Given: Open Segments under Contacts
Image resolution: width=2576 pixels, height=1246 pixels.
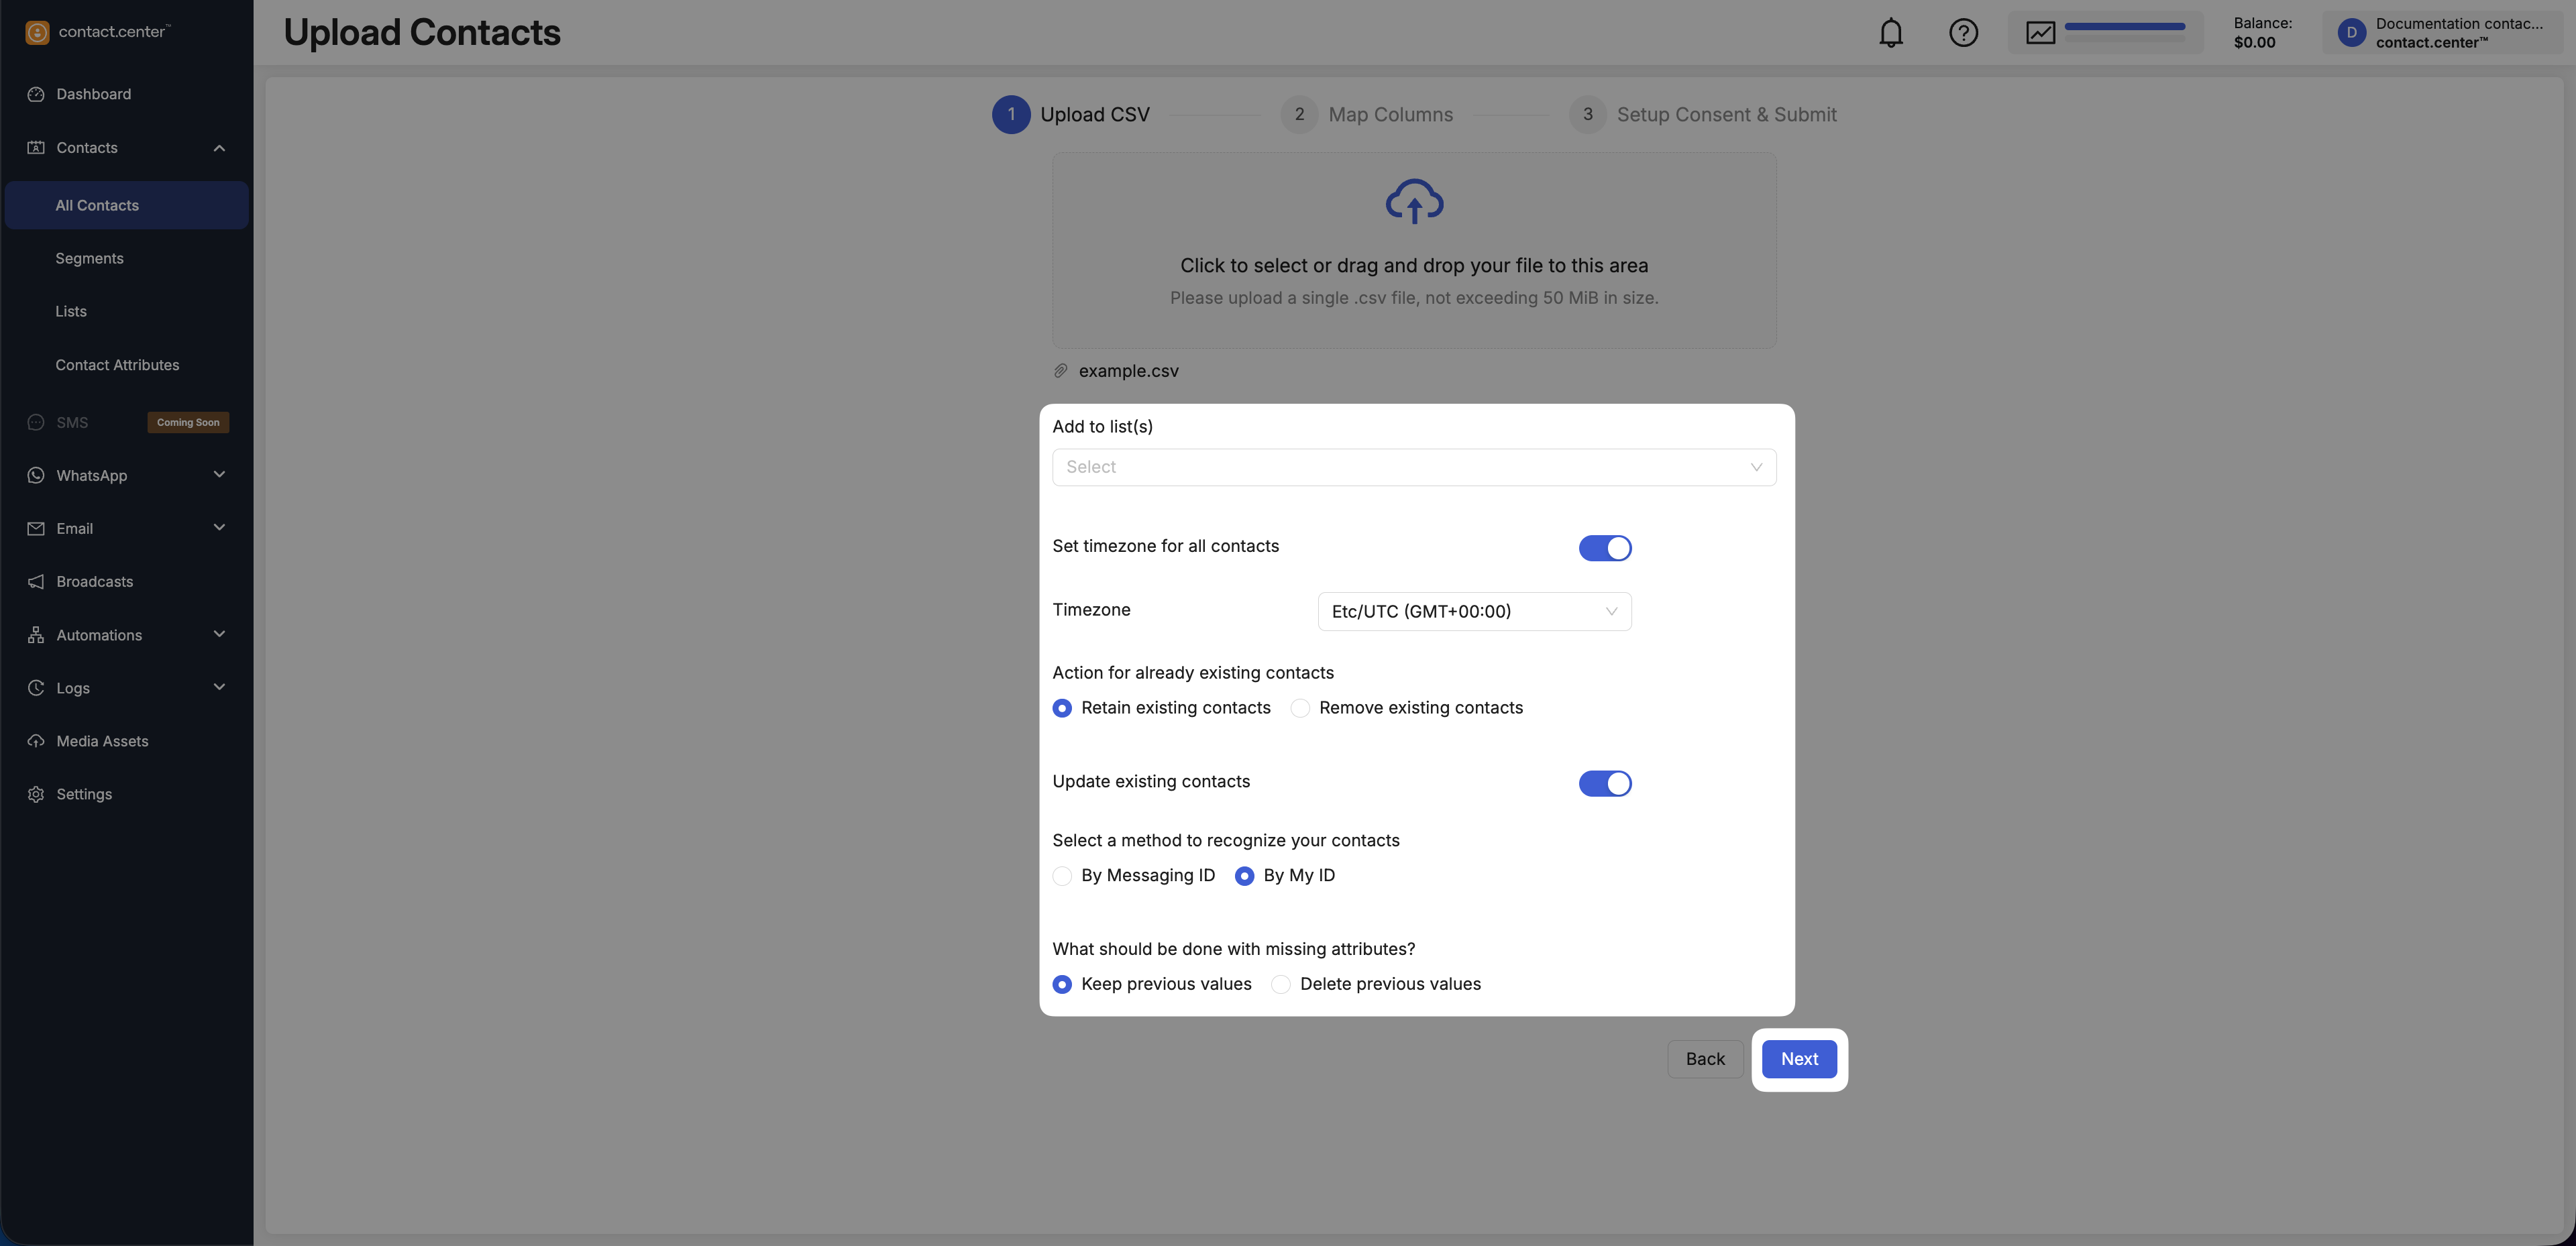Looking at the screenshot, I should click(x=89, y=258).
